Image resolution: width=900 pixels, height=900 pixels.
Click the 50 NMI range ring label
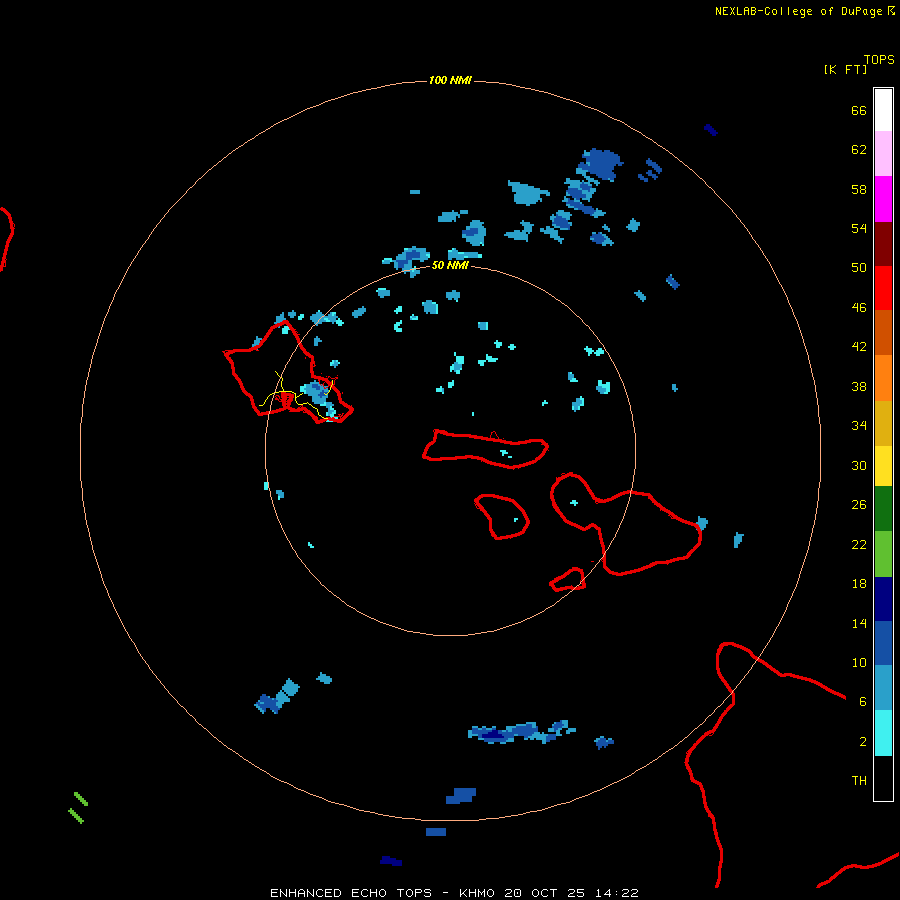pyautogui.click(x=450, y=265)
